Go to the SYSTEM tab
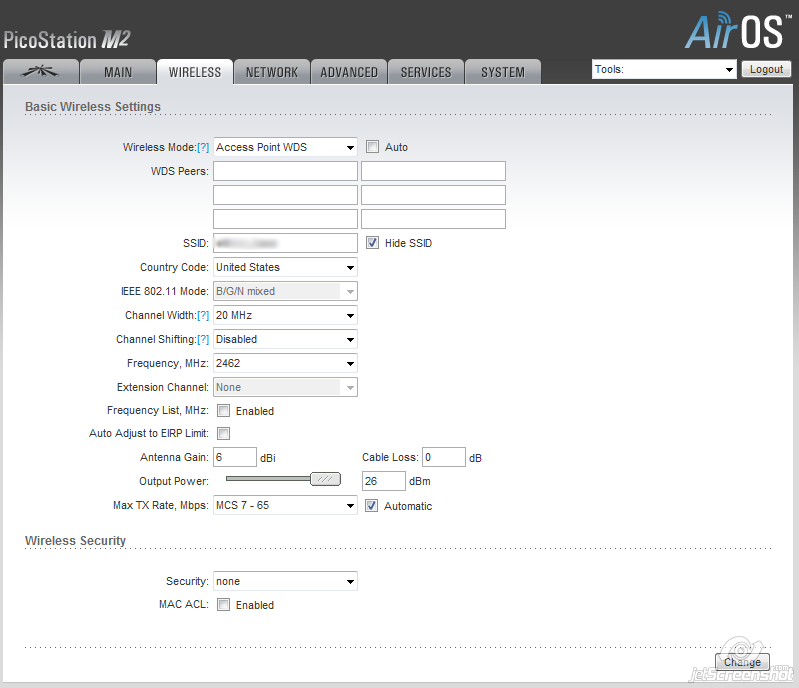The width and height of the screenshot is (799, 688). coord(502,72)
